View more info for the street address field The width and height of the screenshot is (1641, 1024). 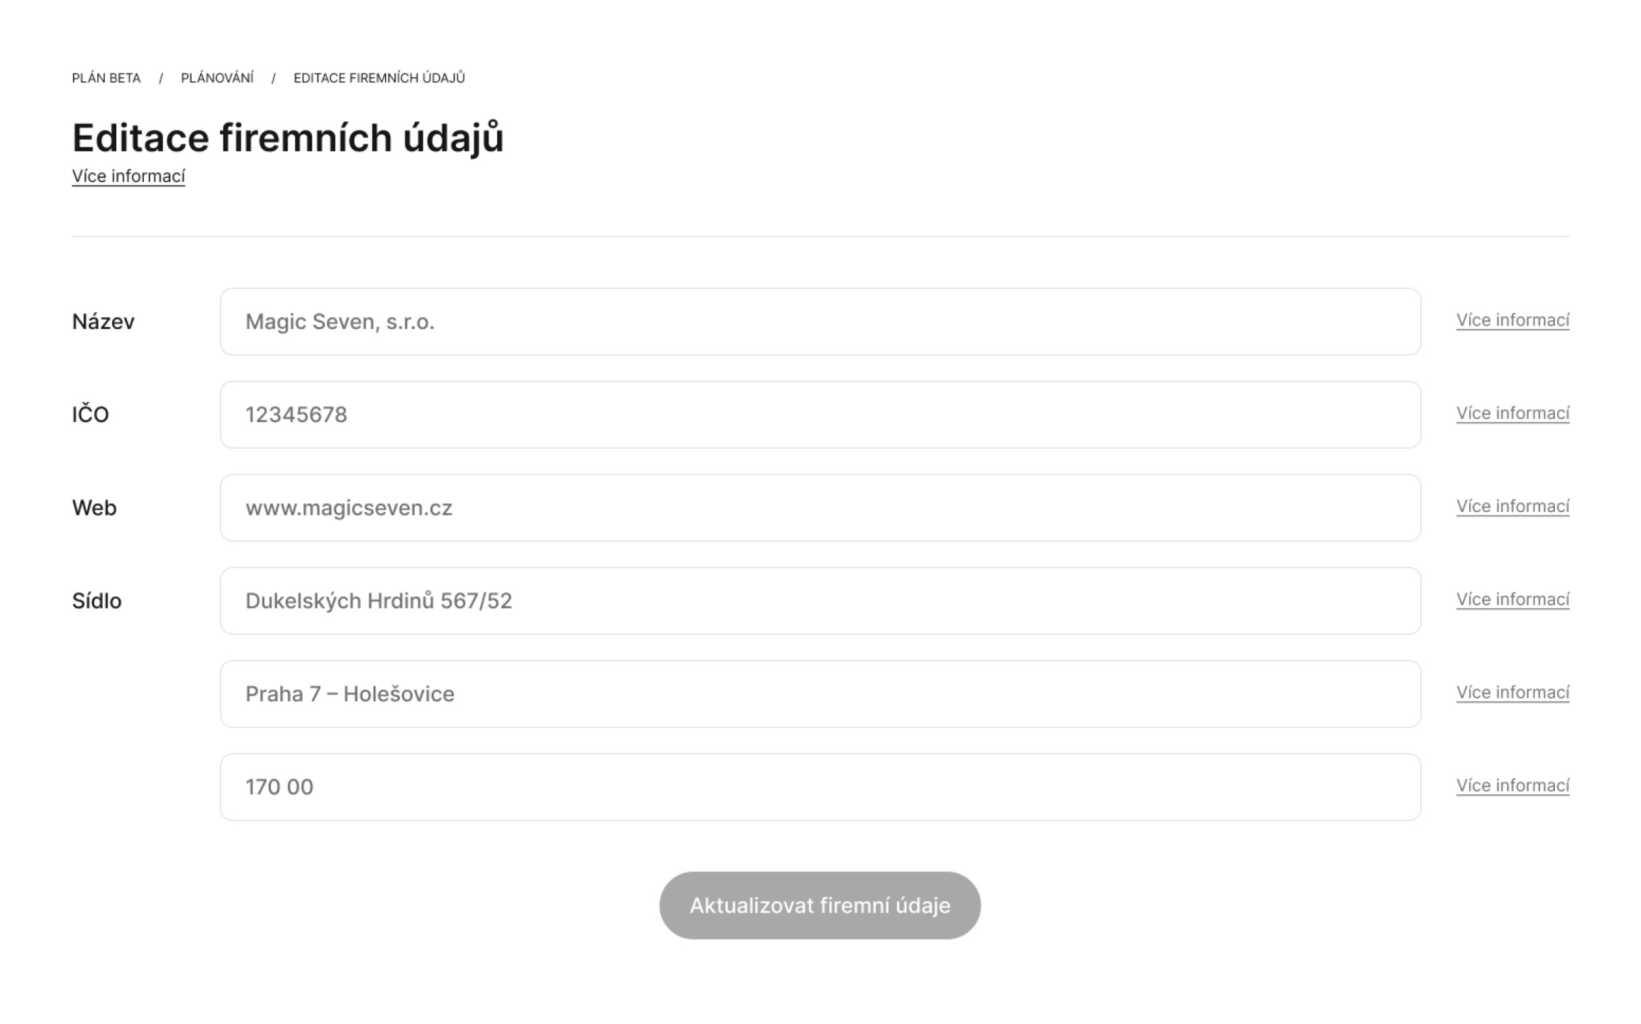1512,599
